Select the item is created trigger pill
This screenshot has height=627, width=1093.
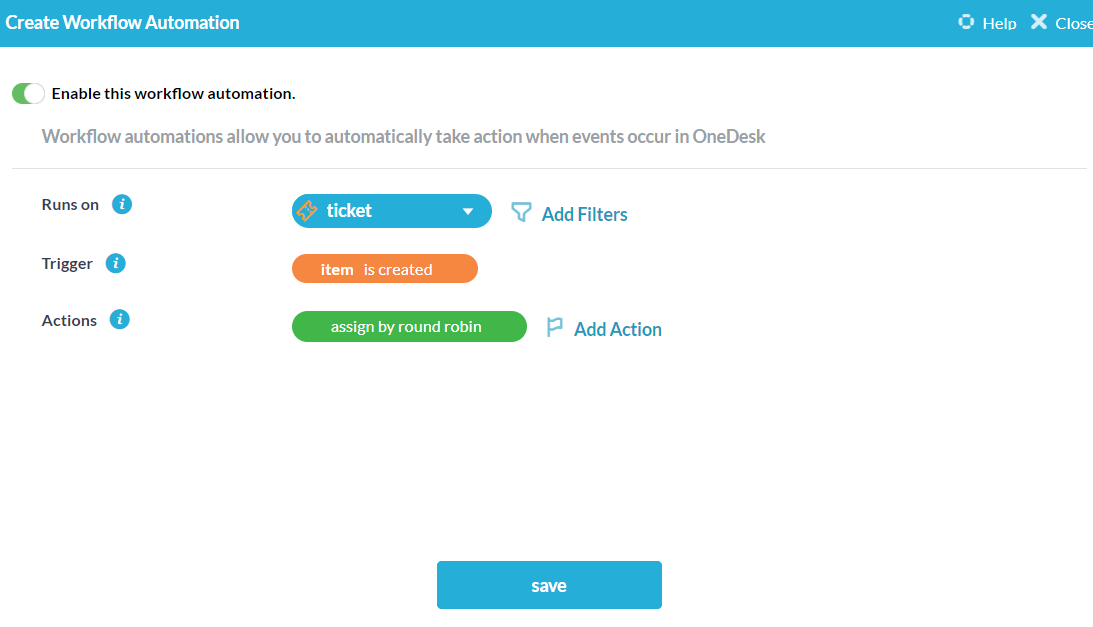click(x=384, y=269)
